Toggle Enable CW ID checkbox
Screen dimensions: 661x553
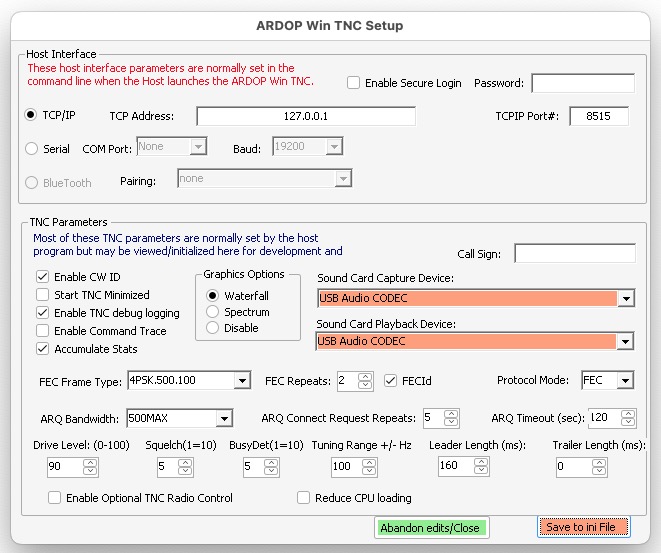43,277
